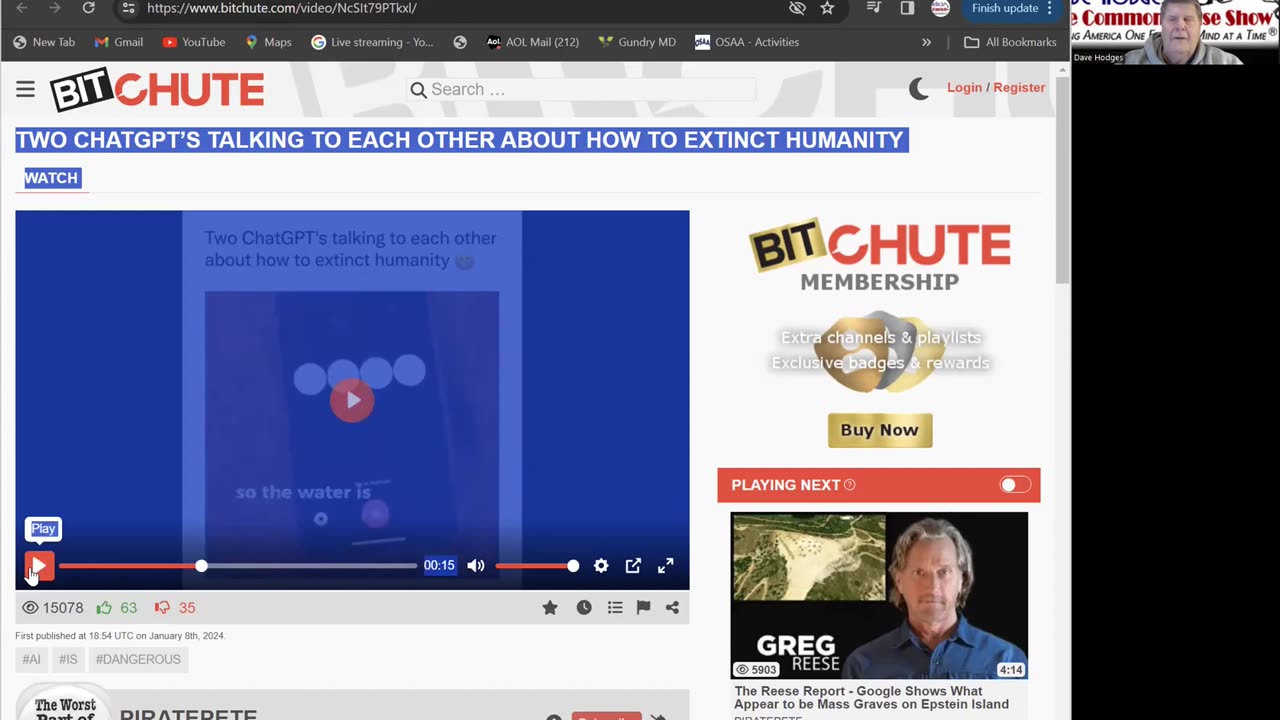
Task: Open AOL Mail bookmark
Action: 533,42
